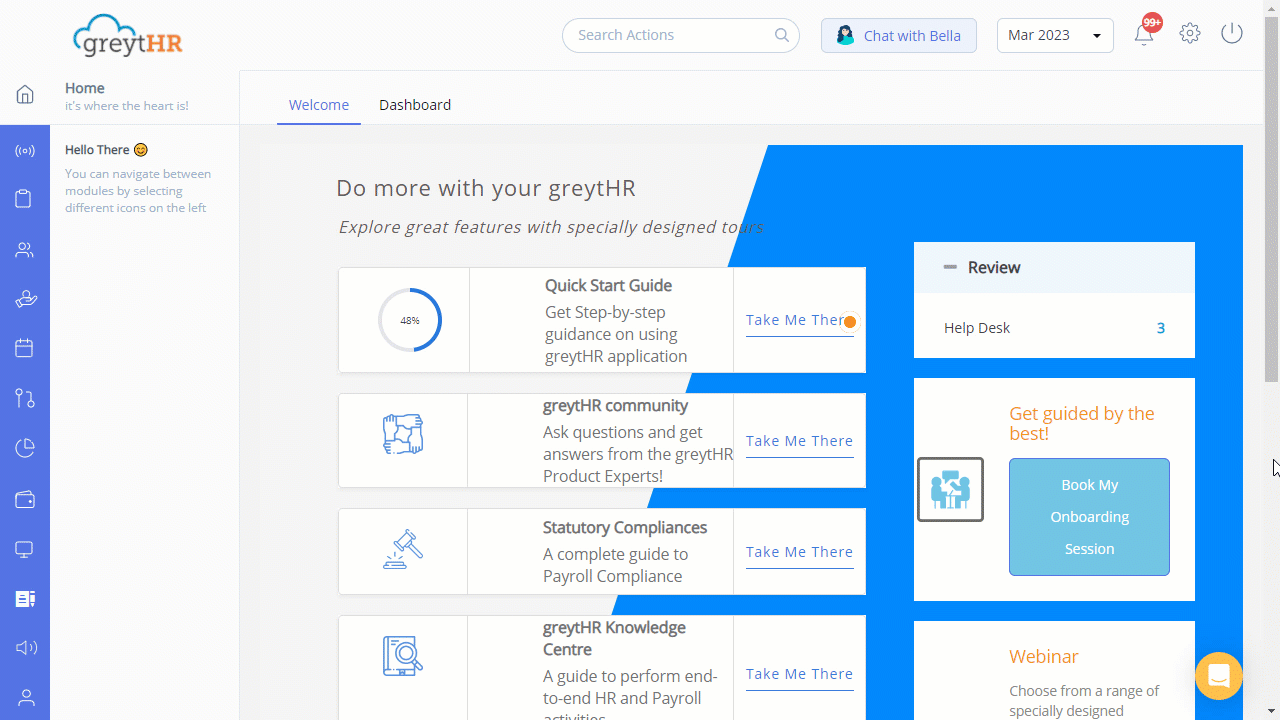The width and height of the screenshot is (1280, 720).
Task: Open the megaphone announcements sidebar icon
Action: pos(25,648)
